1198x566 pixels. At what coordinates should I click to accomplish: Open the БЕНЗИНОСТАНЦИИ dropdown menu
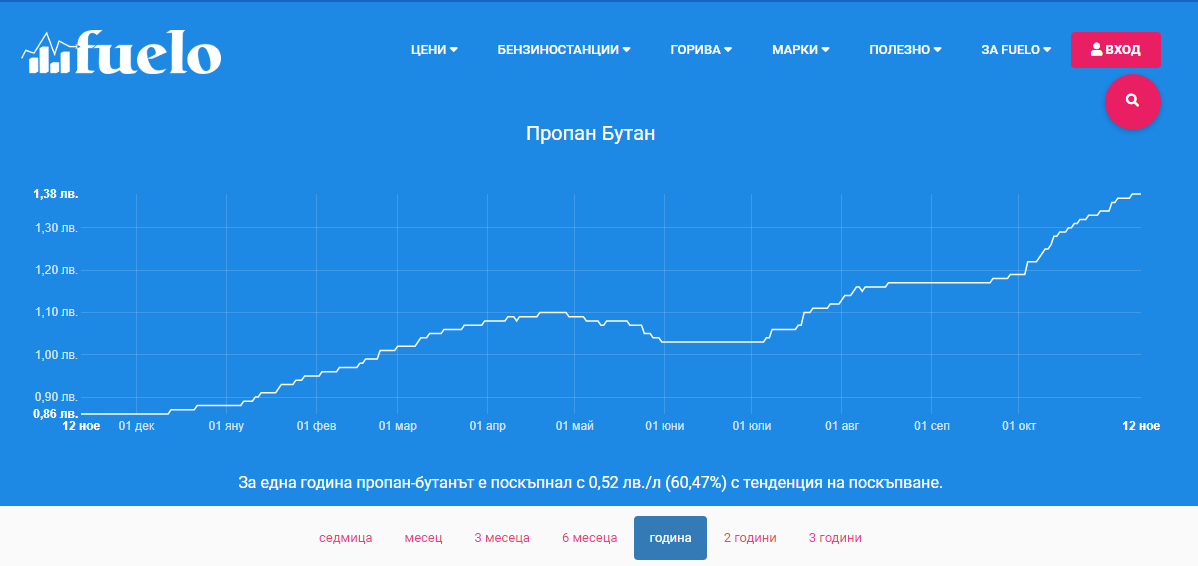[x=563, y=50]
